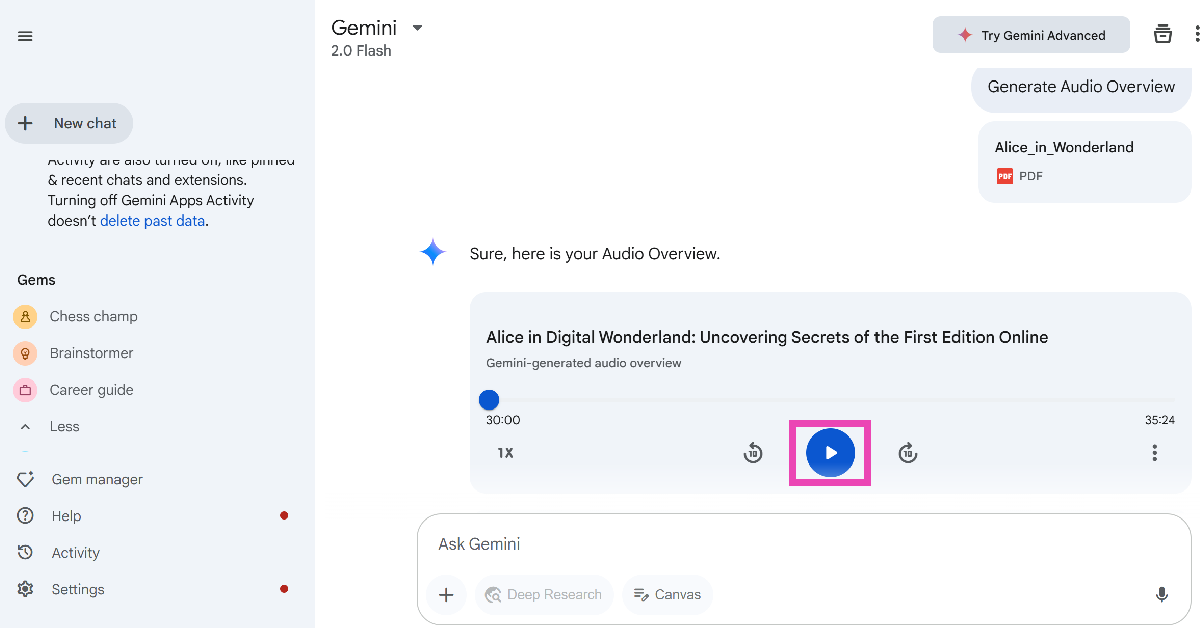Toggle the hamburger main menu

(x=25, y=36)
